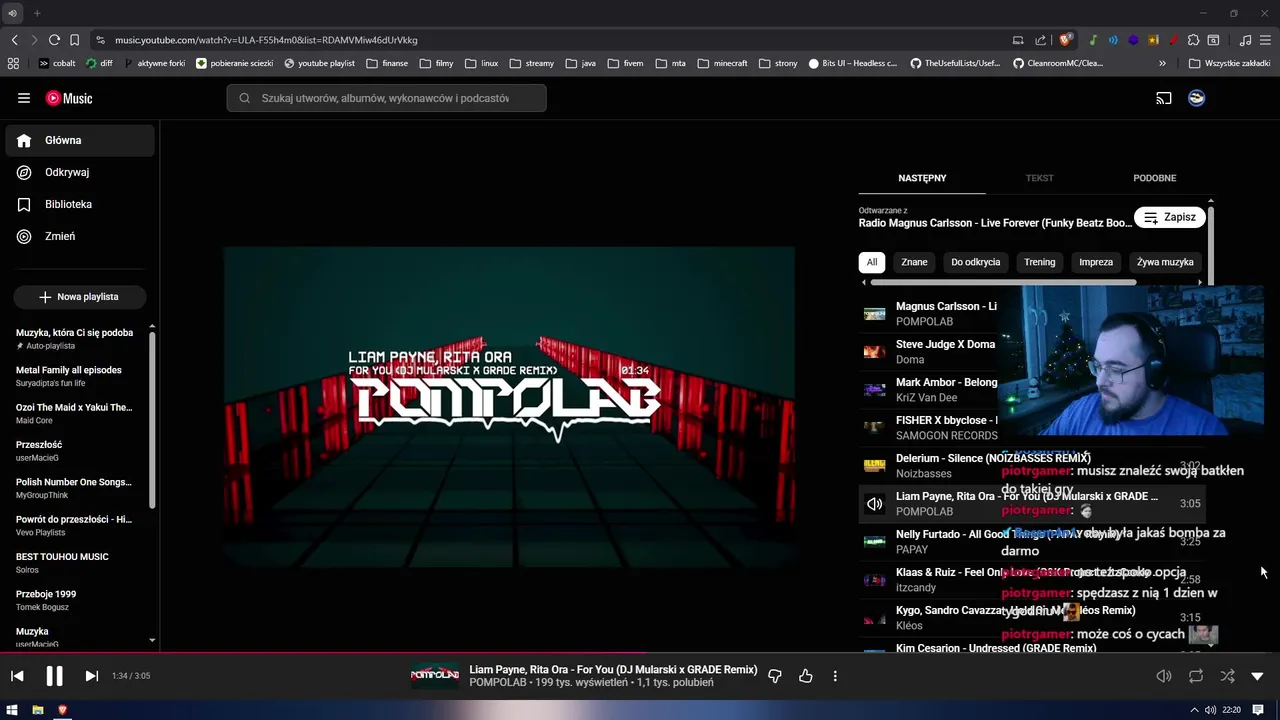1280x720 pixels.
Task: Select the Trening filter chip
Action: click(x=1039, y=262)
